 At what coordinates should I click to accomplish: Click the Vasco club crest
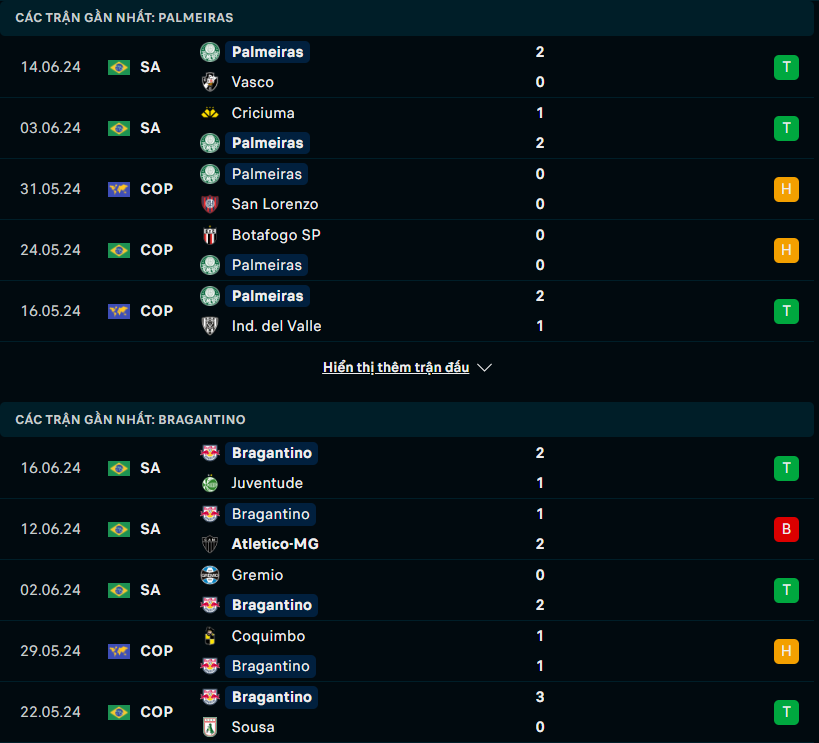(210, 82)
